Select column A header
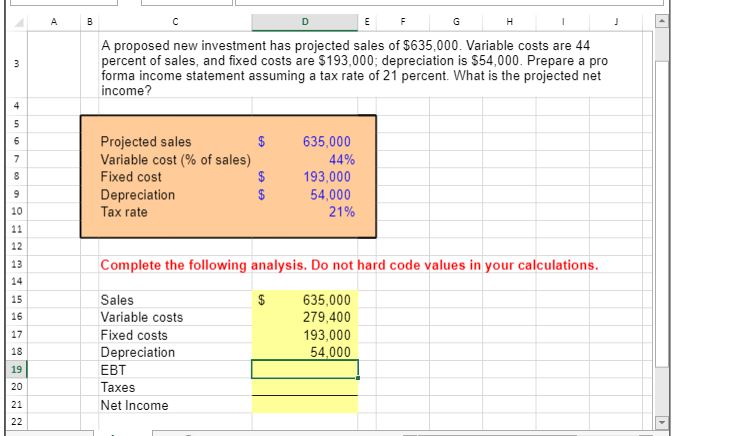The width and height of the screenshot is (753, 436). pyautogui.click(x=54, y=22)
